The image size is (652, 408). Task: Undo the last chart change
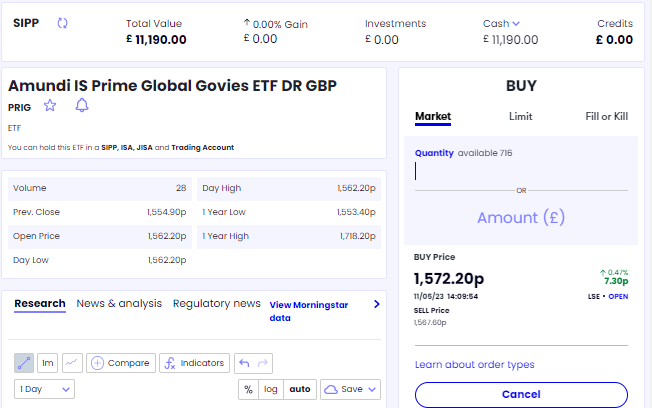point(244,363)
